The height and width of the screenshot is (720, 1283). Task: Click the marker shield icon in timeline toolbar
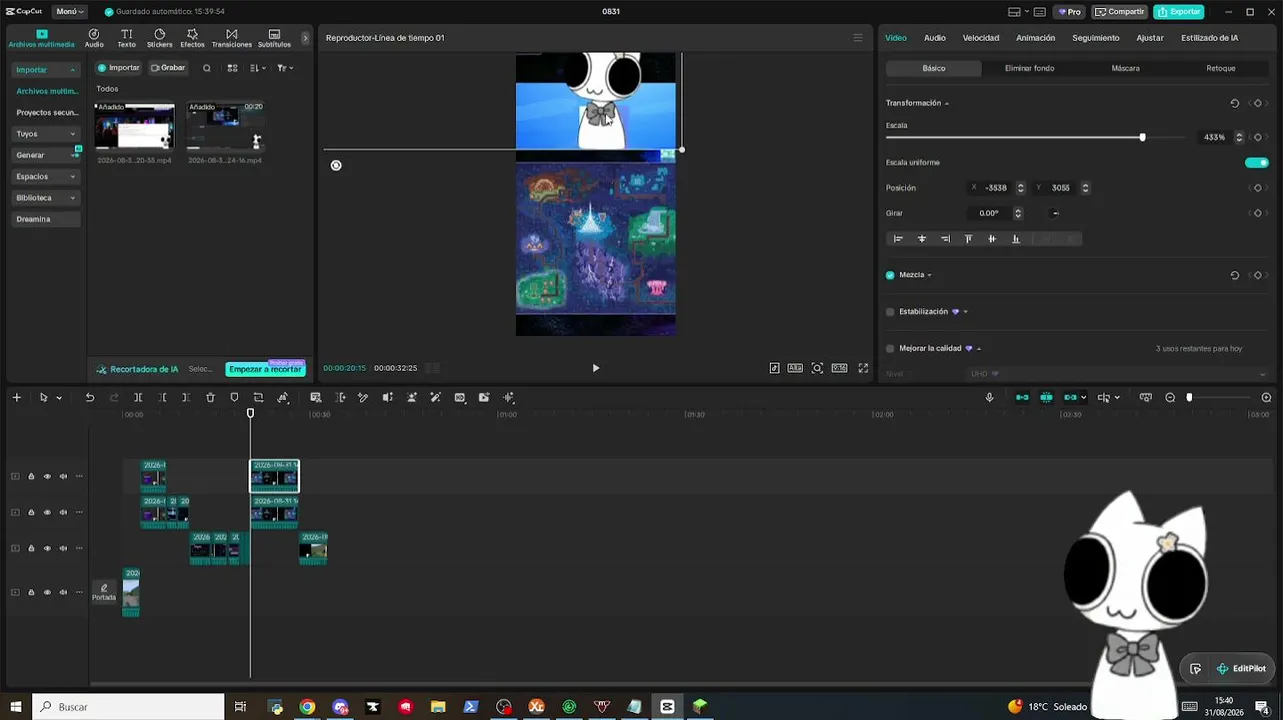[x=234, y=398]
